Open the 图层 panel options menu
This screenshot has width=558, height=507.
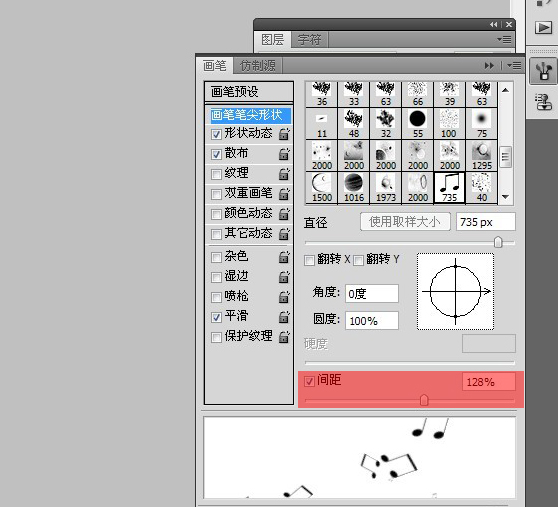point(505,39)
